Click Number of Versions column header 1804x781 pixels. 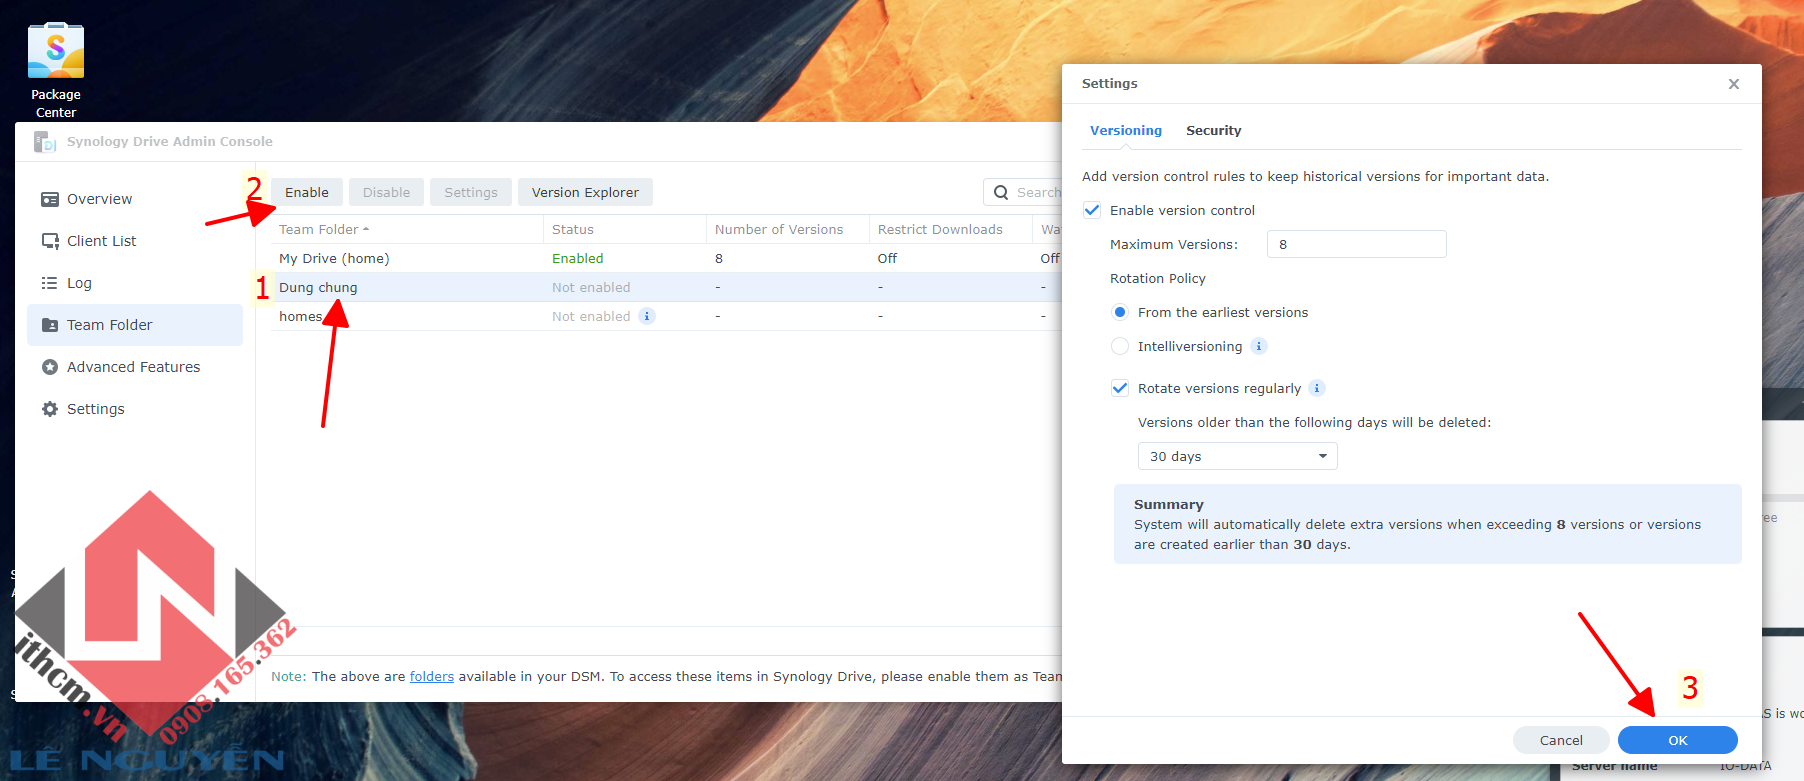pos(788,229)
